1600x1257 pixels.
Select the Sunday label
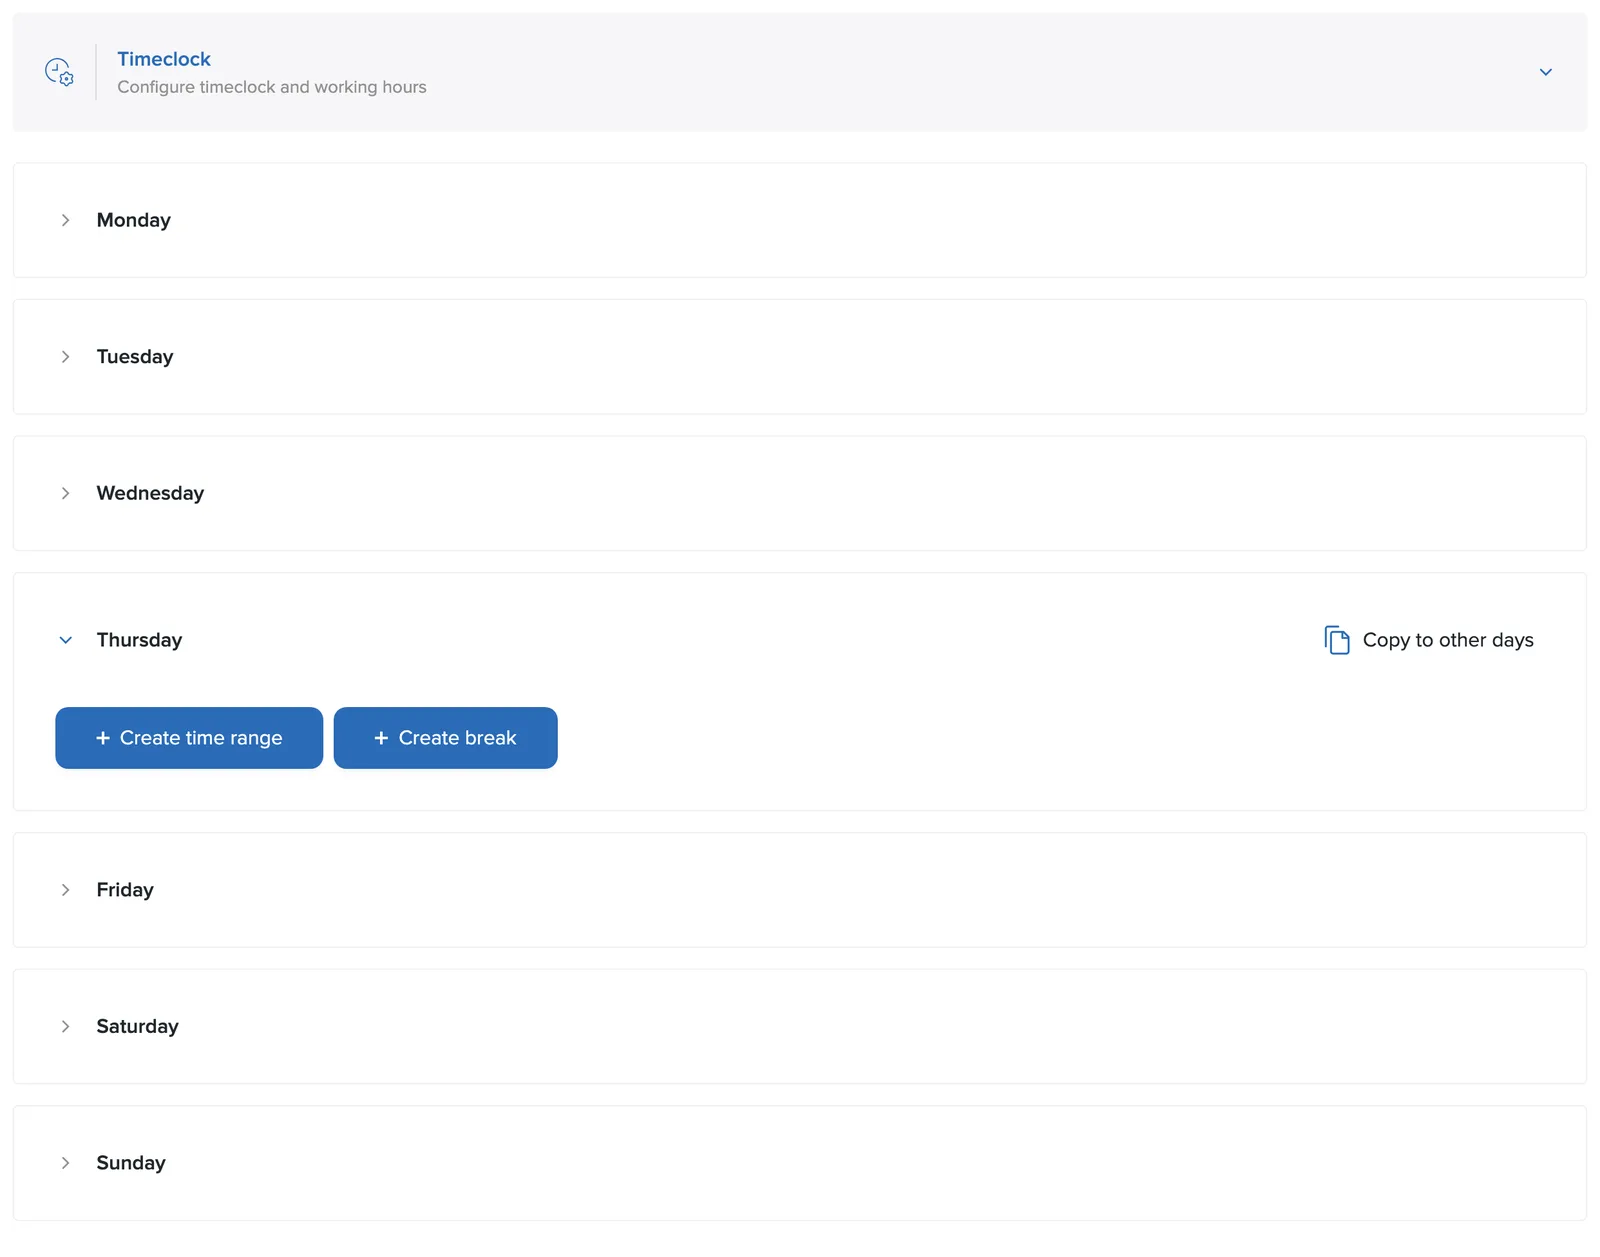(x=131, y=1163)
